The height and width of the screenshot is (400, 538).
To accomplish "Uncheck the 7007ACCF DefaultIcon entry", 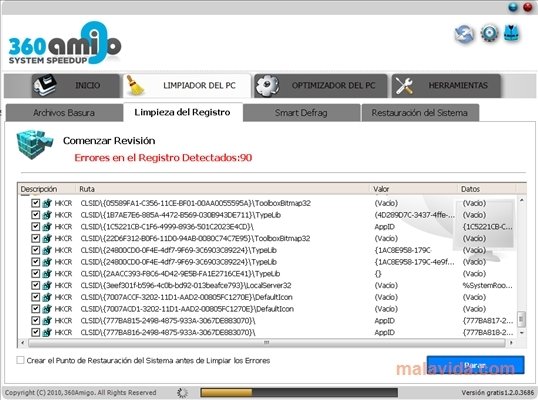I will tap(35, 297).
